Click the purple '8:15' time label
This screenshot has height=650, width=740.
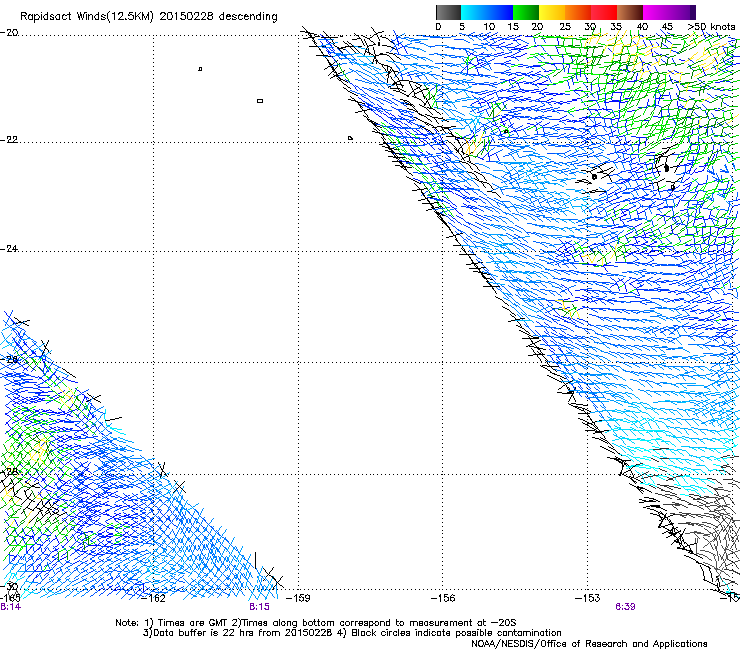pyautogui.click(x=260, y=607)
